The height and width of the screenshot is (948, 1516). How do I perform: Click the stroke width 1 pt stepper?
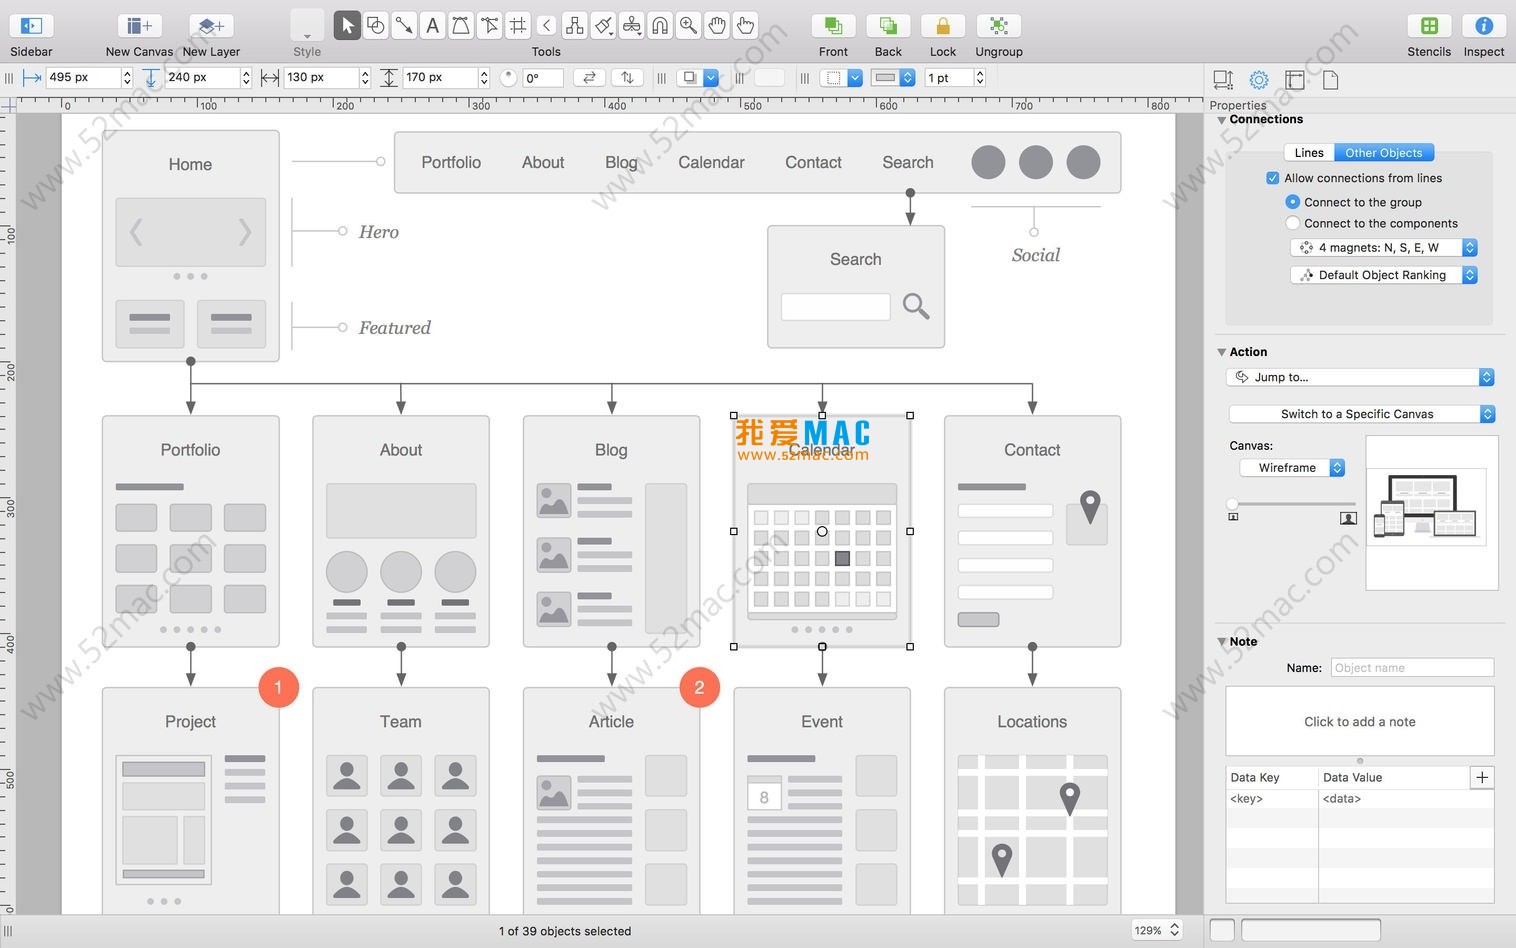coord(980,77)
